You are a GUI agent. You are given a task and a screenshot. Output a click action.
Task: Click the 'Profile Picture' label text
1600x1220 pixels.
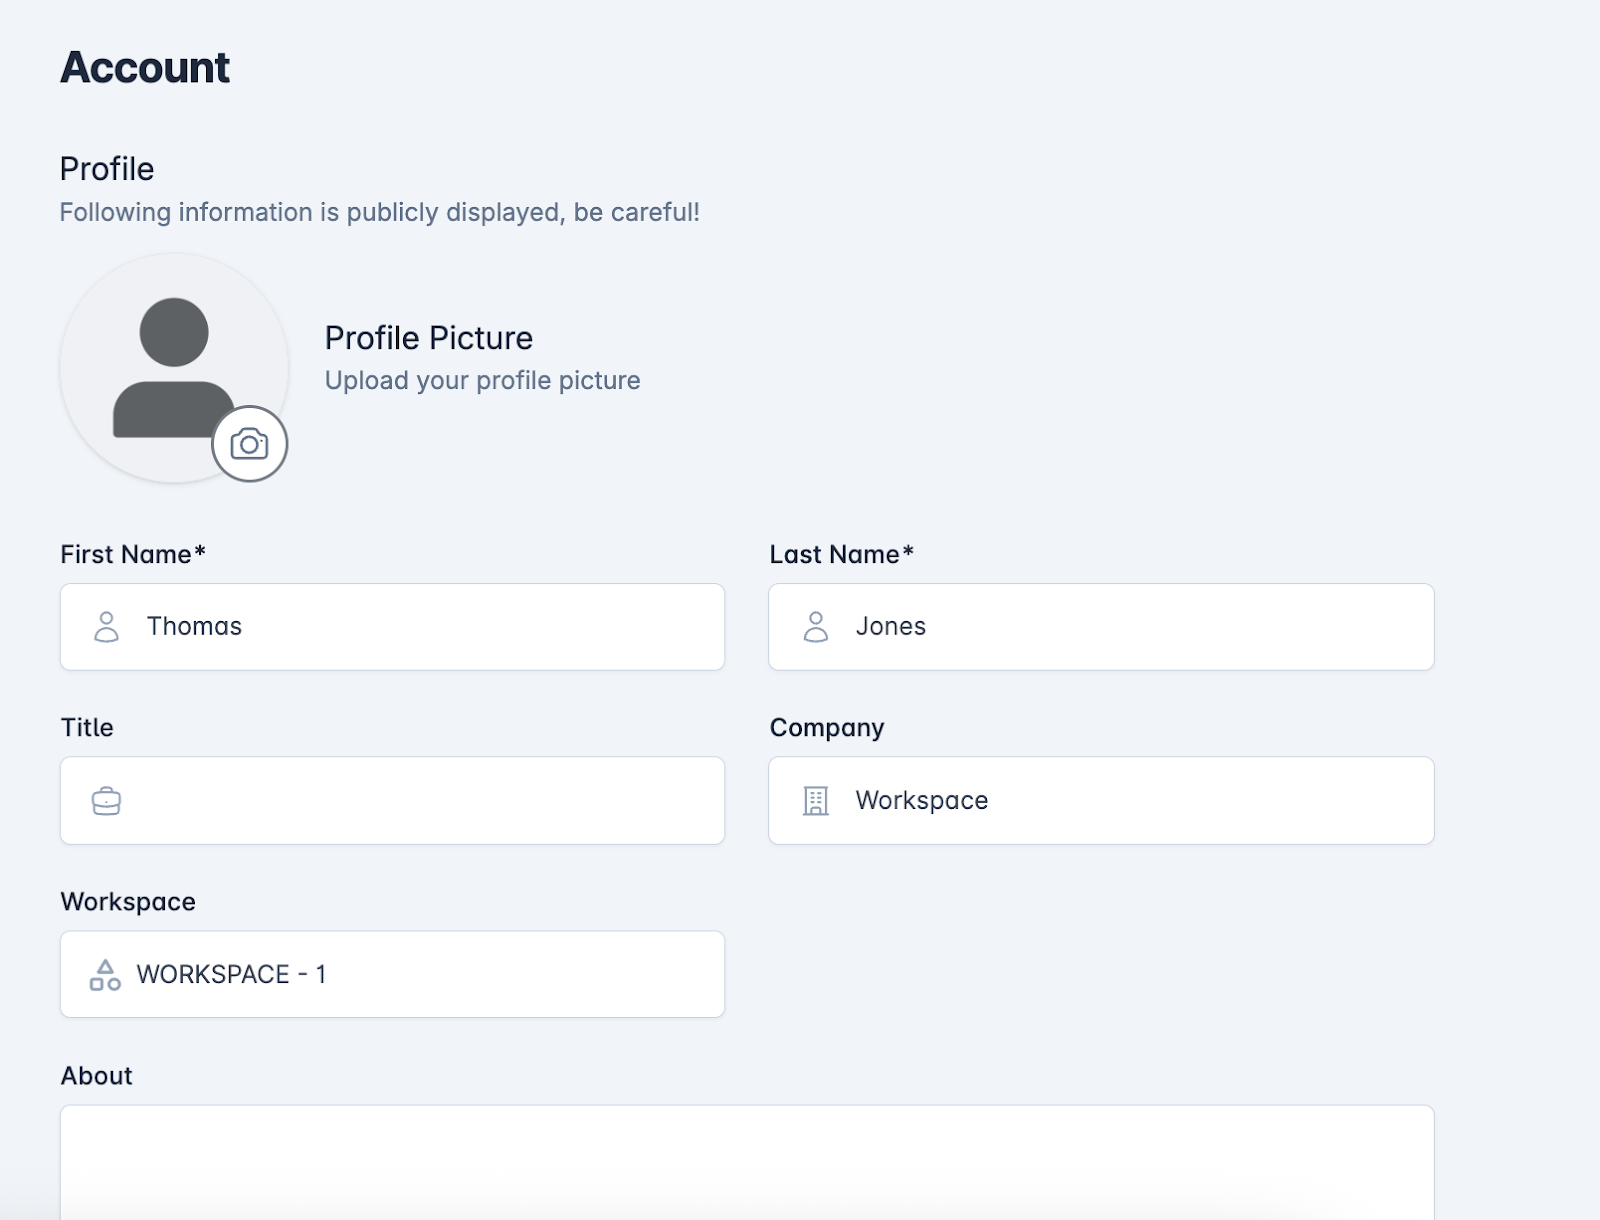coord(429,338)
